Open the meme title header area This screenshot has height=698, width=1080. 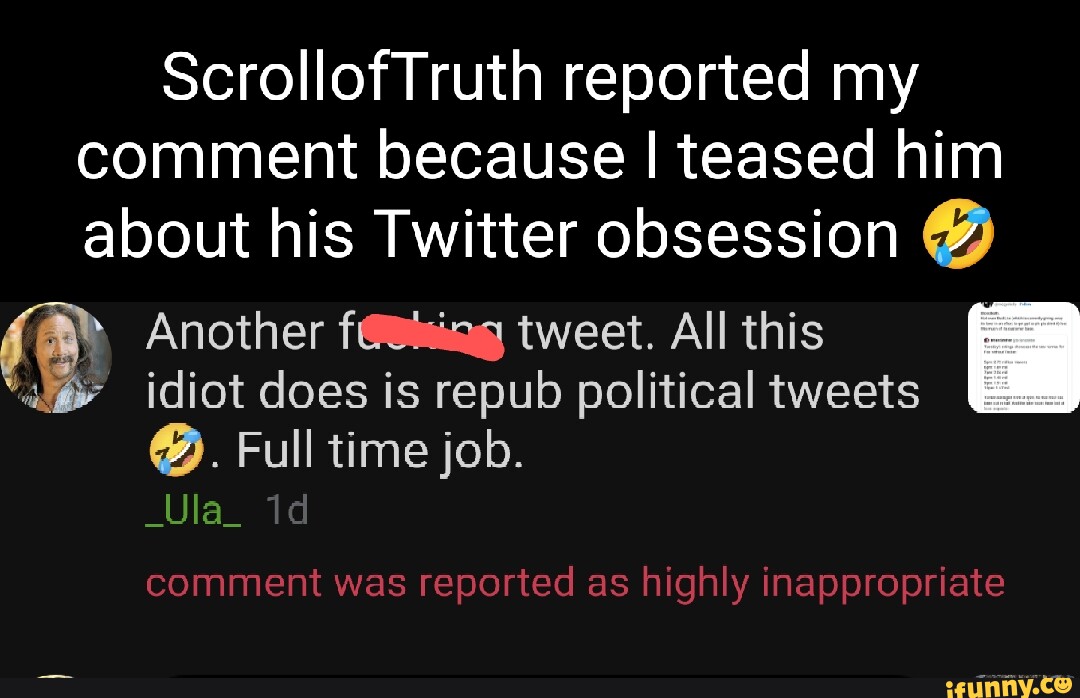click(x=540, y=155)
